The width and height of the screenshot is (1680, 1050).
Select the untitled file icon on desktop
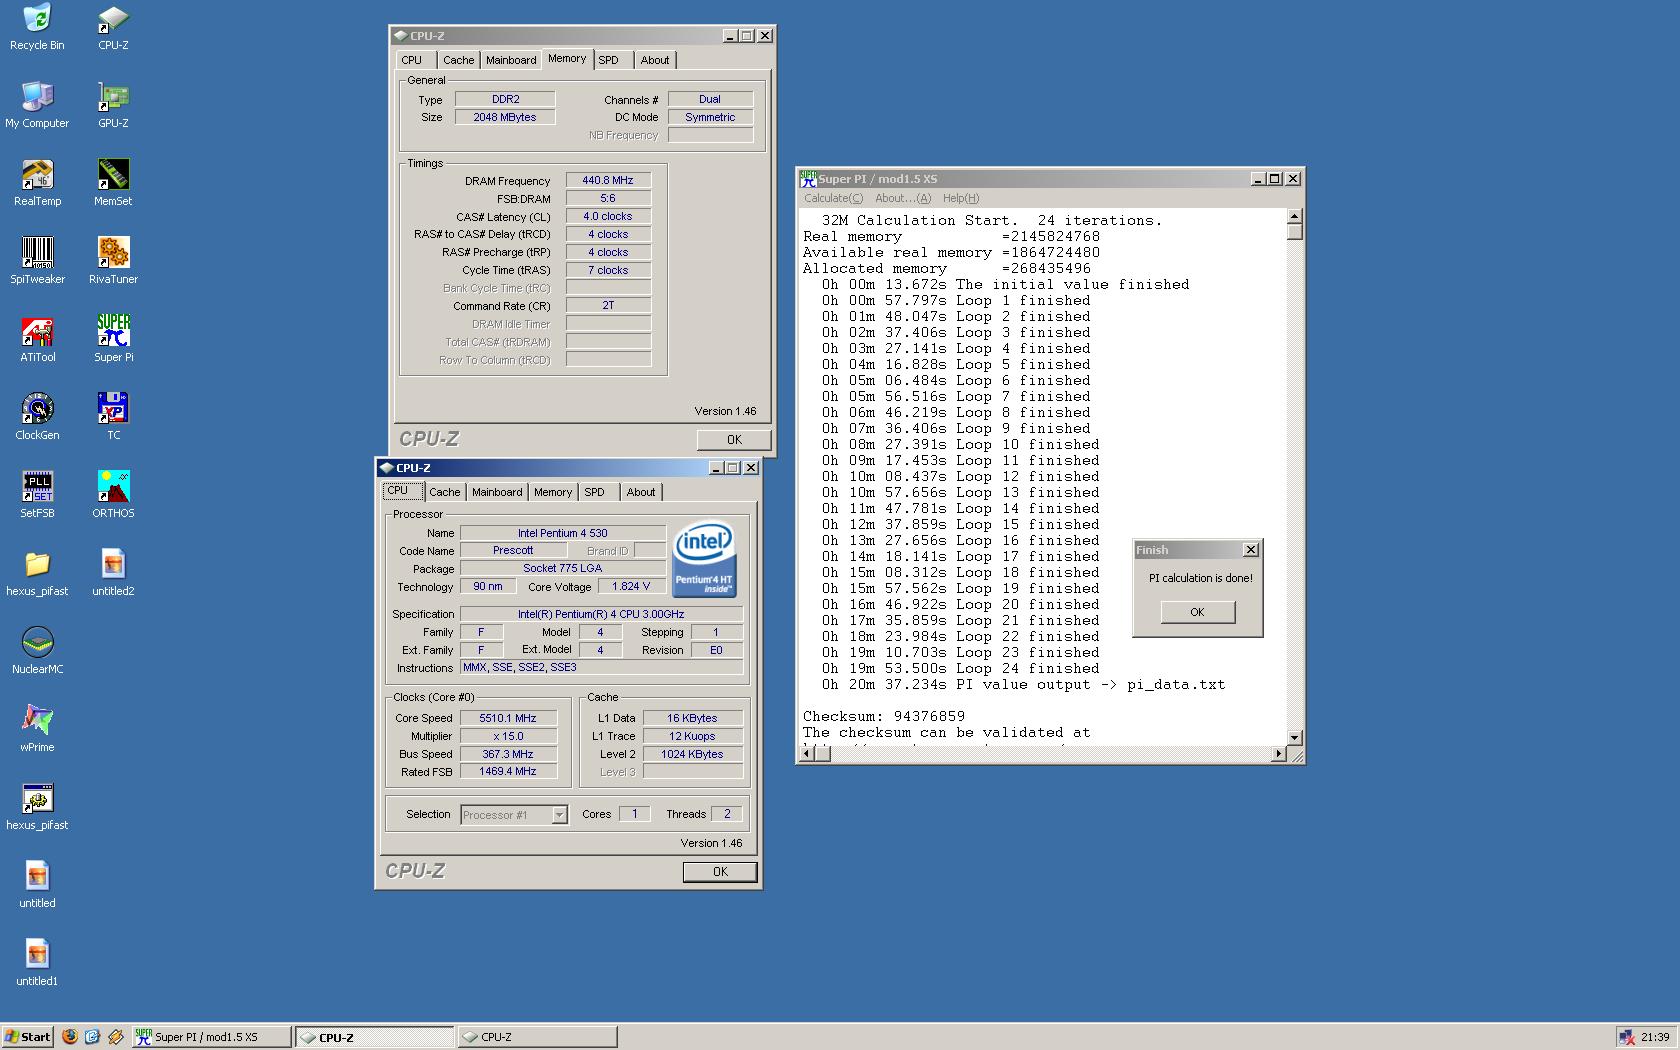(x=37, y=885)
